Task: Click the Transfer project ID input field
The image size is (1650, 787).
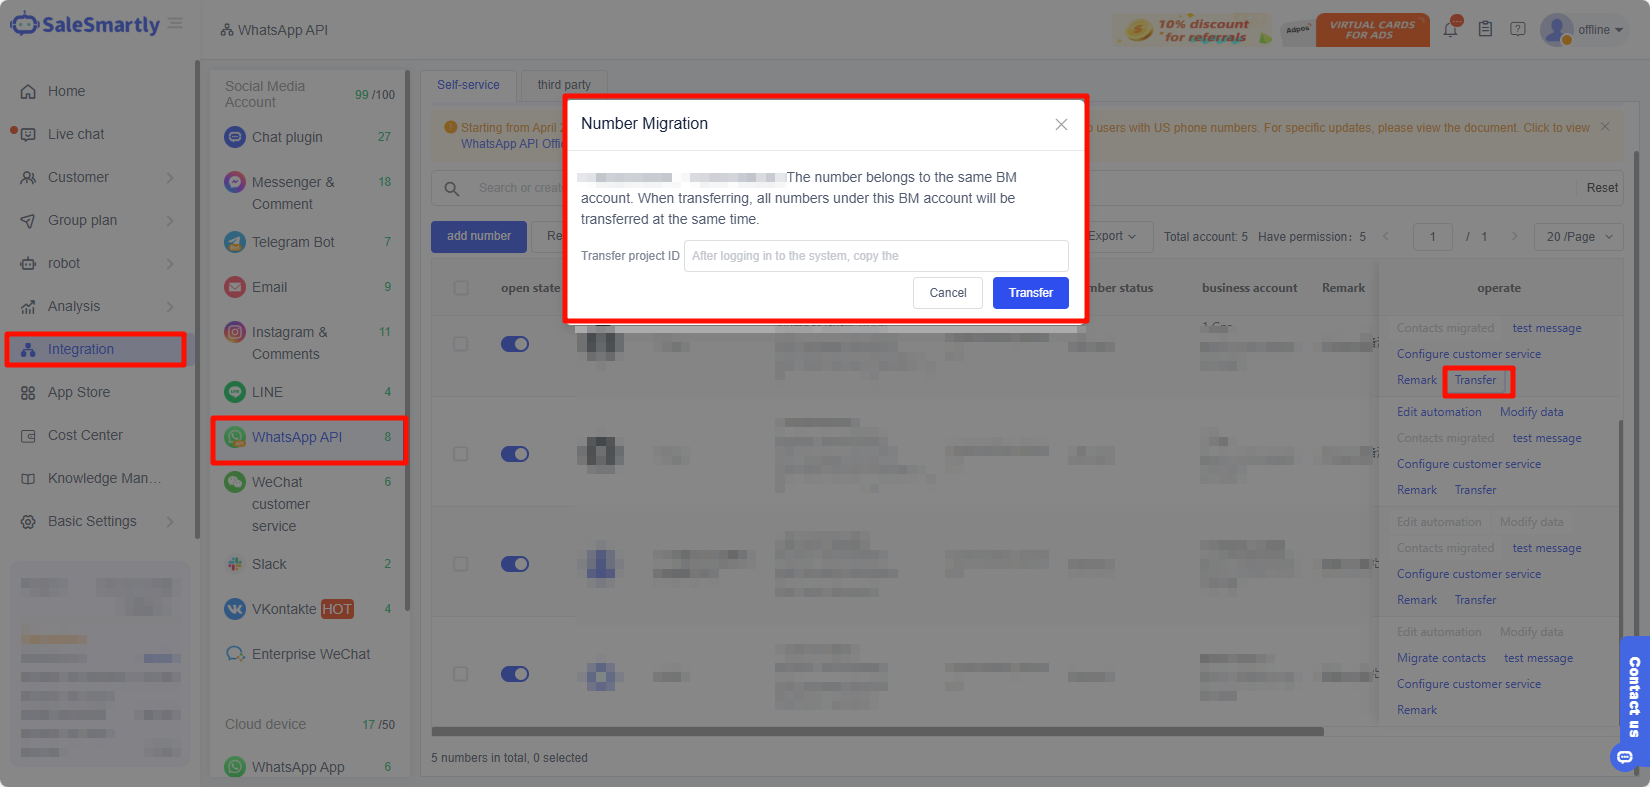Action: [875, 256]
